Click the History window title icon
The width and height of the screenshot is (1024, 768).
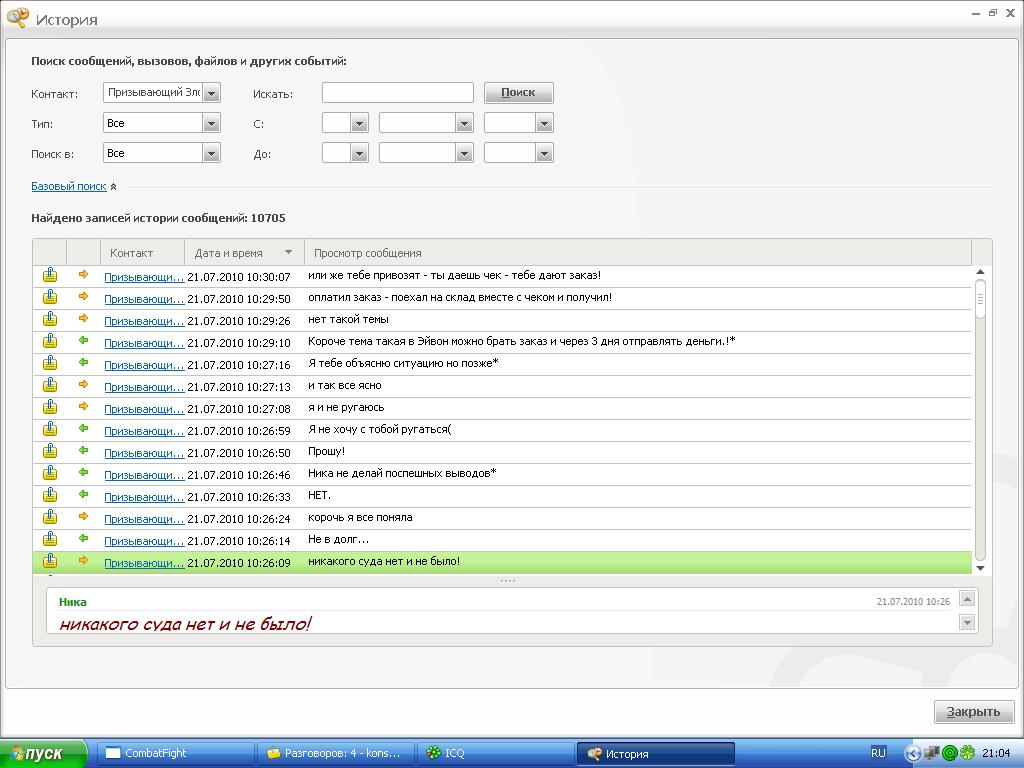coord(18,18)
